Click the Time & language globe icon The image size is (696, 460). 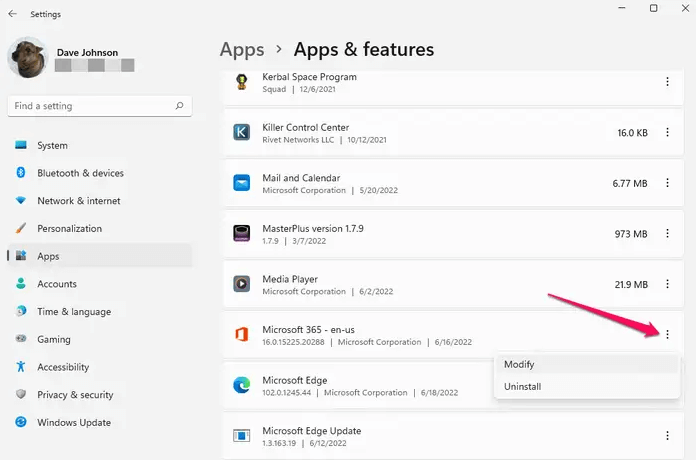coord(20,311)
